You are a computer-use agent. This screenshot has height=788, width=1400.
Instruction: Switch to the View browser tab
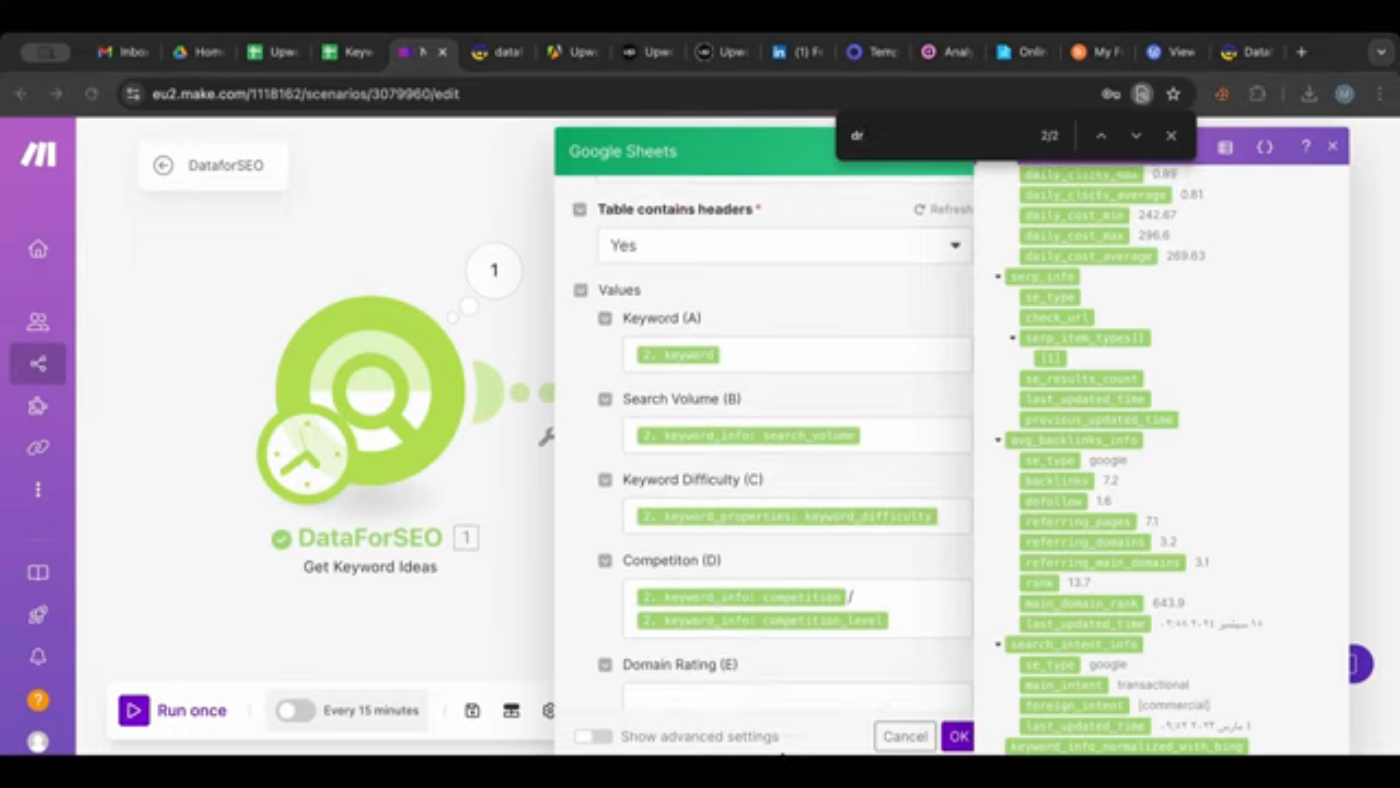pyautogui.click(x=1172, y=52)
